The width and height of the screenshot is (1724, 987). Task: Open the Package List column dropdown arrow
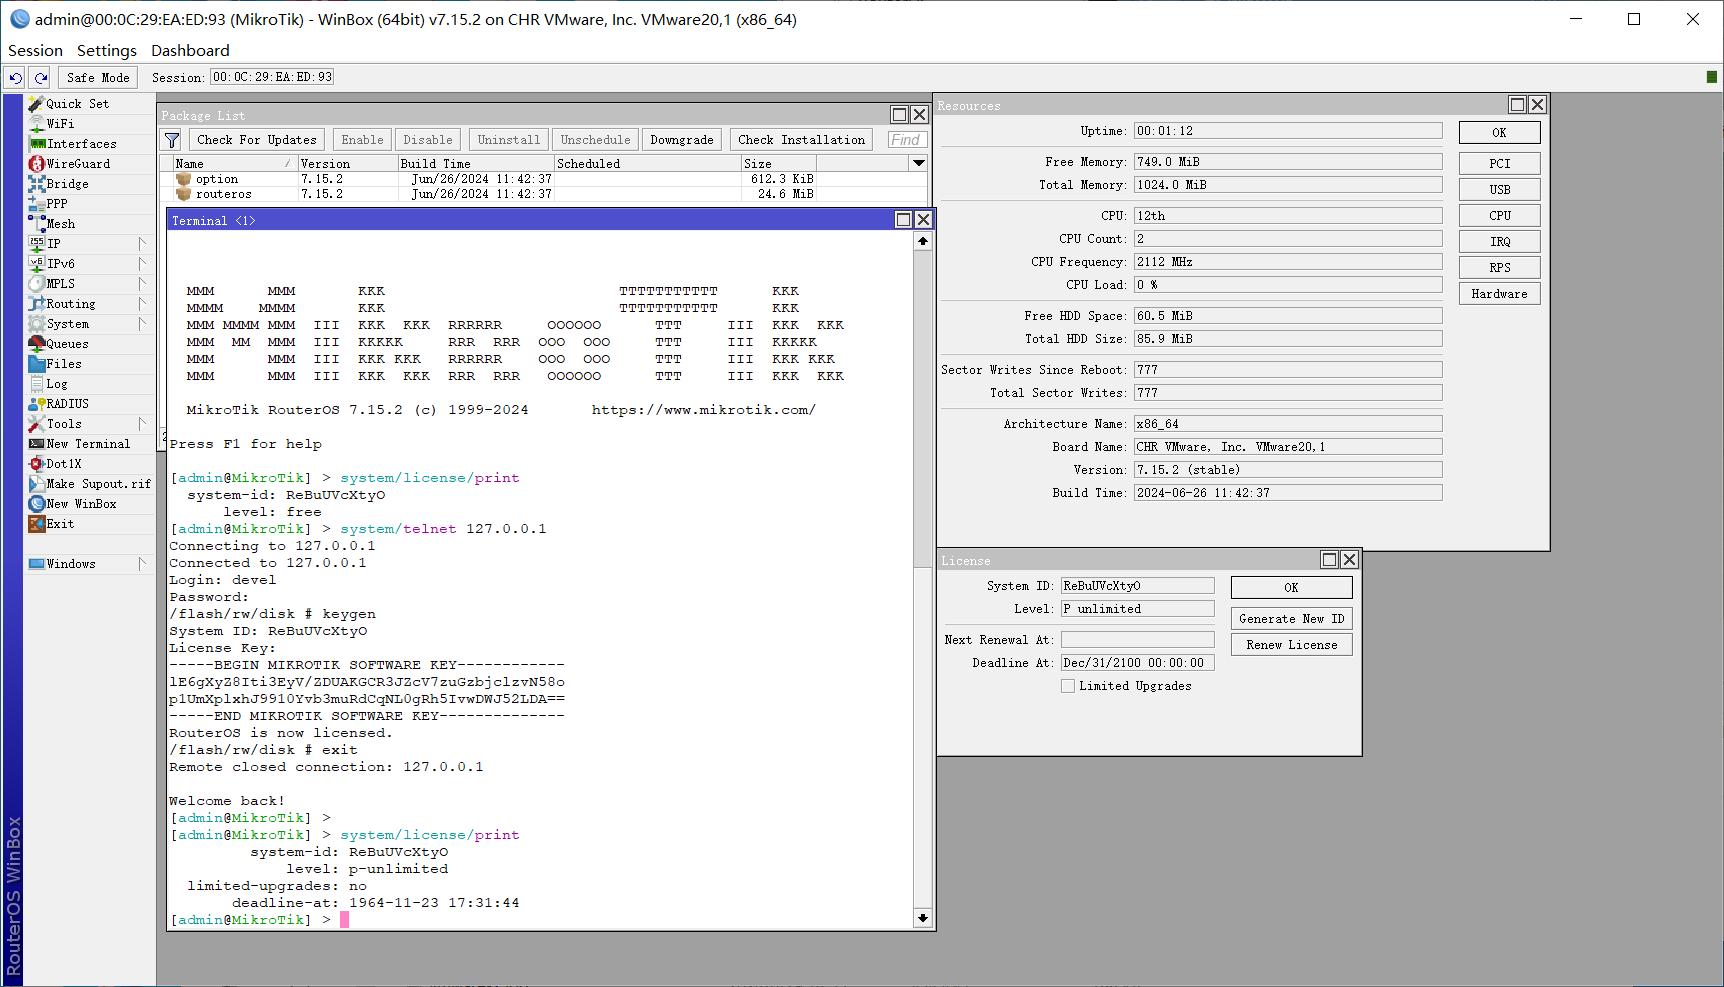(x=918, y=163)
